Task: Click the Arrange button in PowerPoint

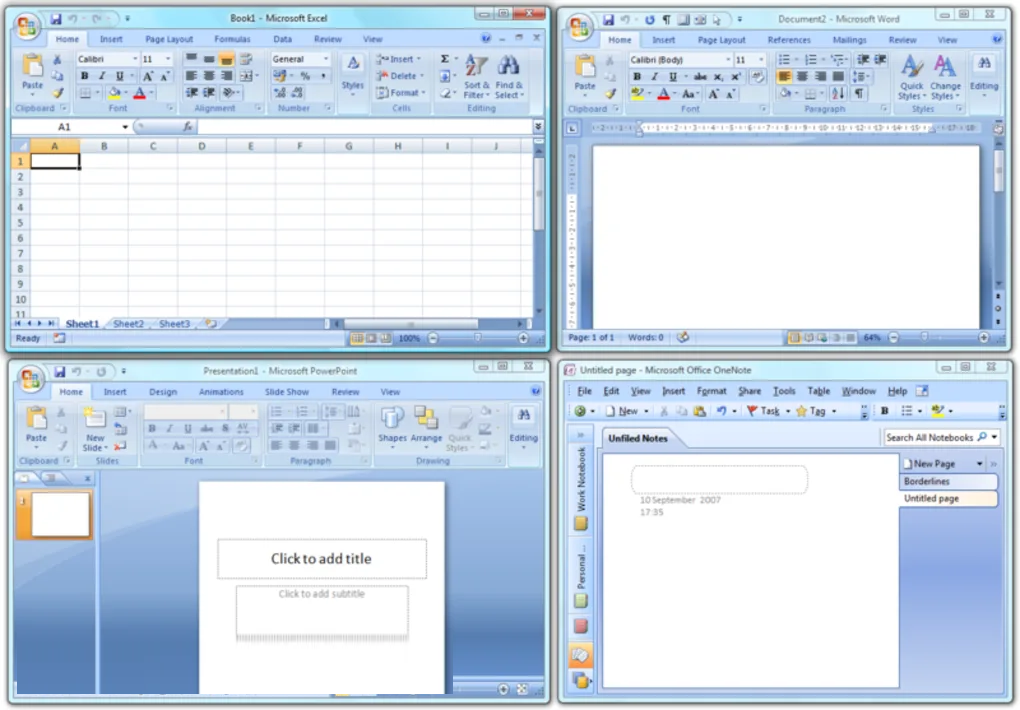Action: (x=426, y=426)
